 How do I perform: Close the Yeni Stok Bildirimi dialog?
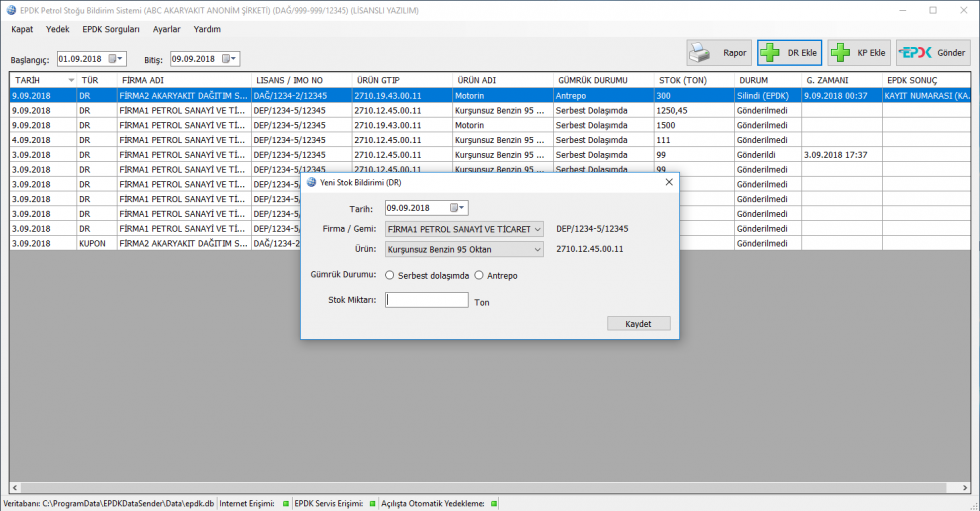click(668, 182)
